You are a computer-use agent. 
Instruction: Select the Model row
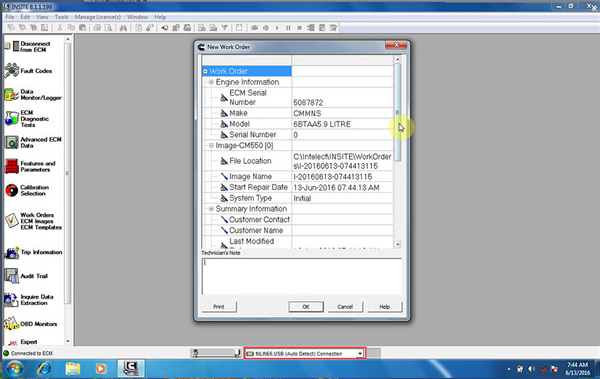(298, 124)
